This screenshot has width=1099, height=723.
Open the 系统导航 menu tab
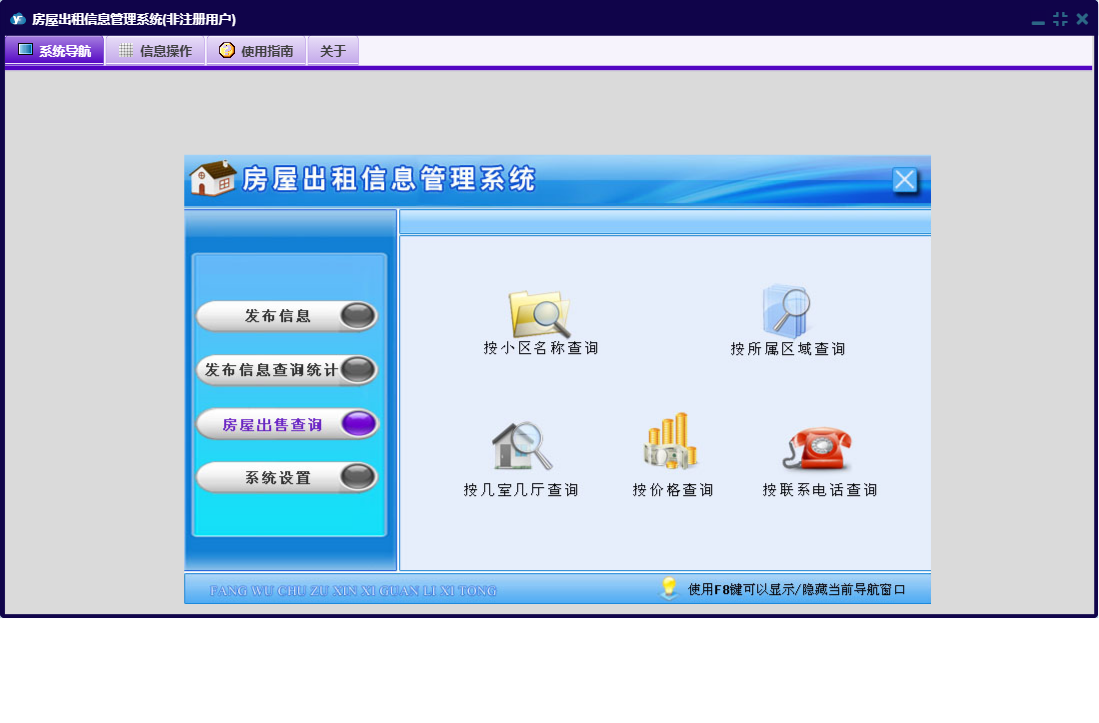(55, 50)
